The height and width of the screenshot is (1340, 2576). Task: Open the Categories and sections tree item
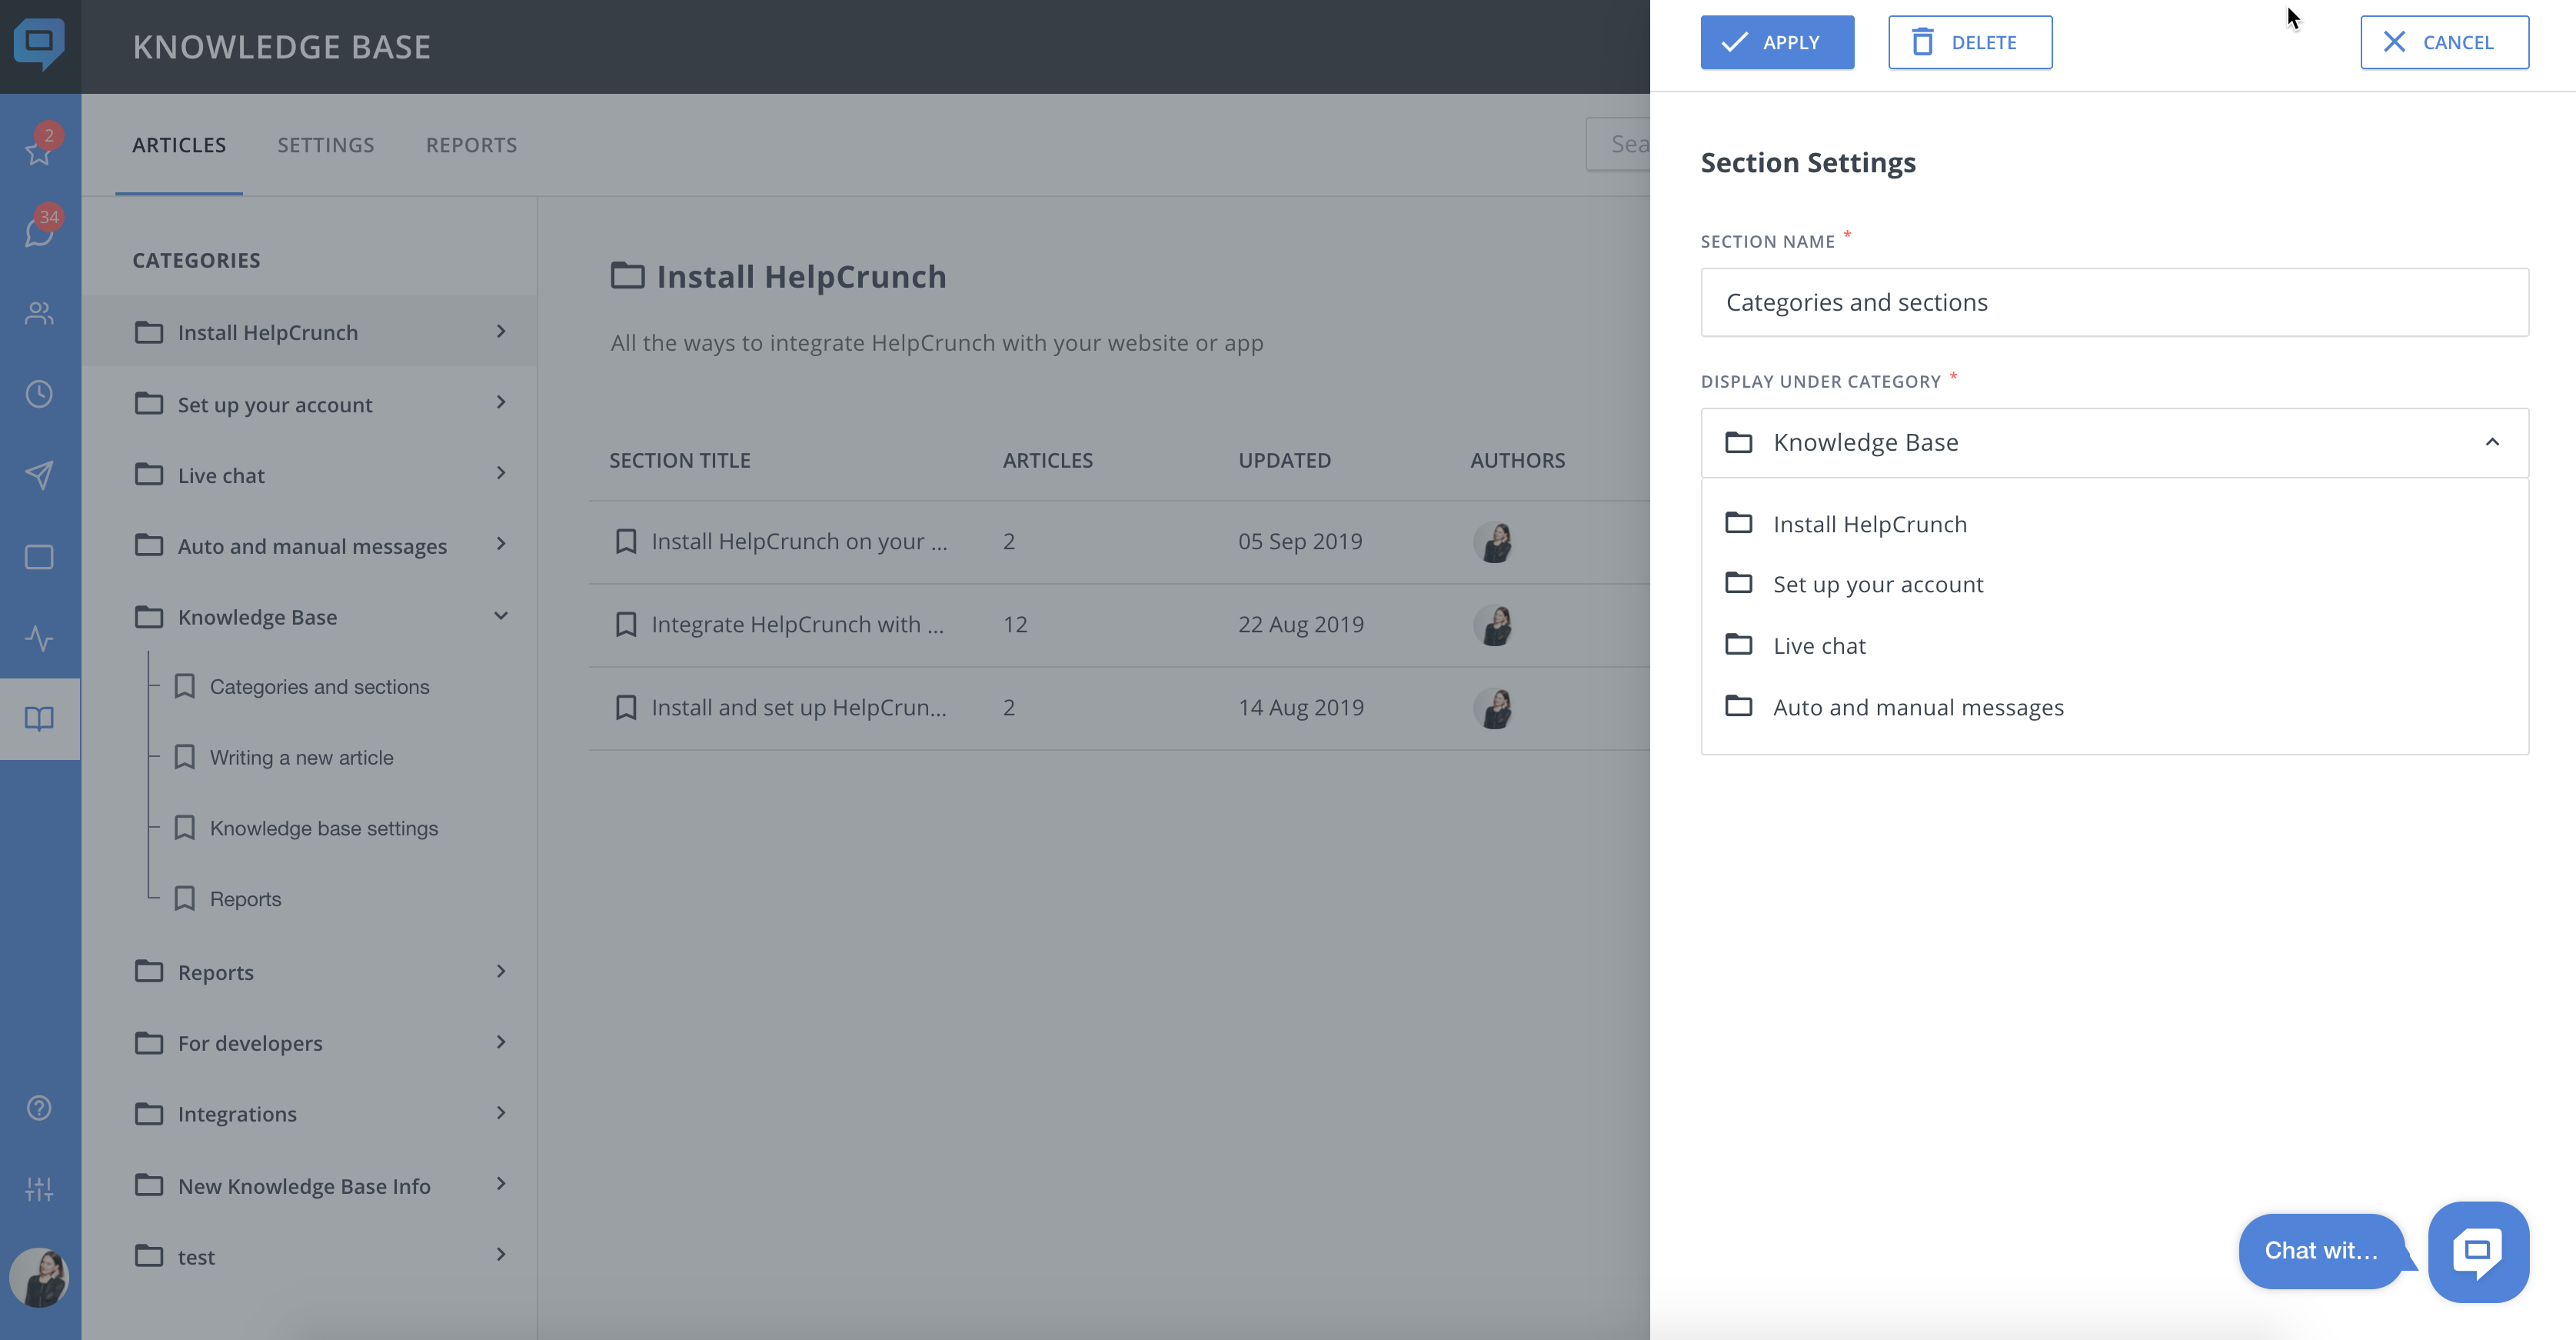coord(319,687)
